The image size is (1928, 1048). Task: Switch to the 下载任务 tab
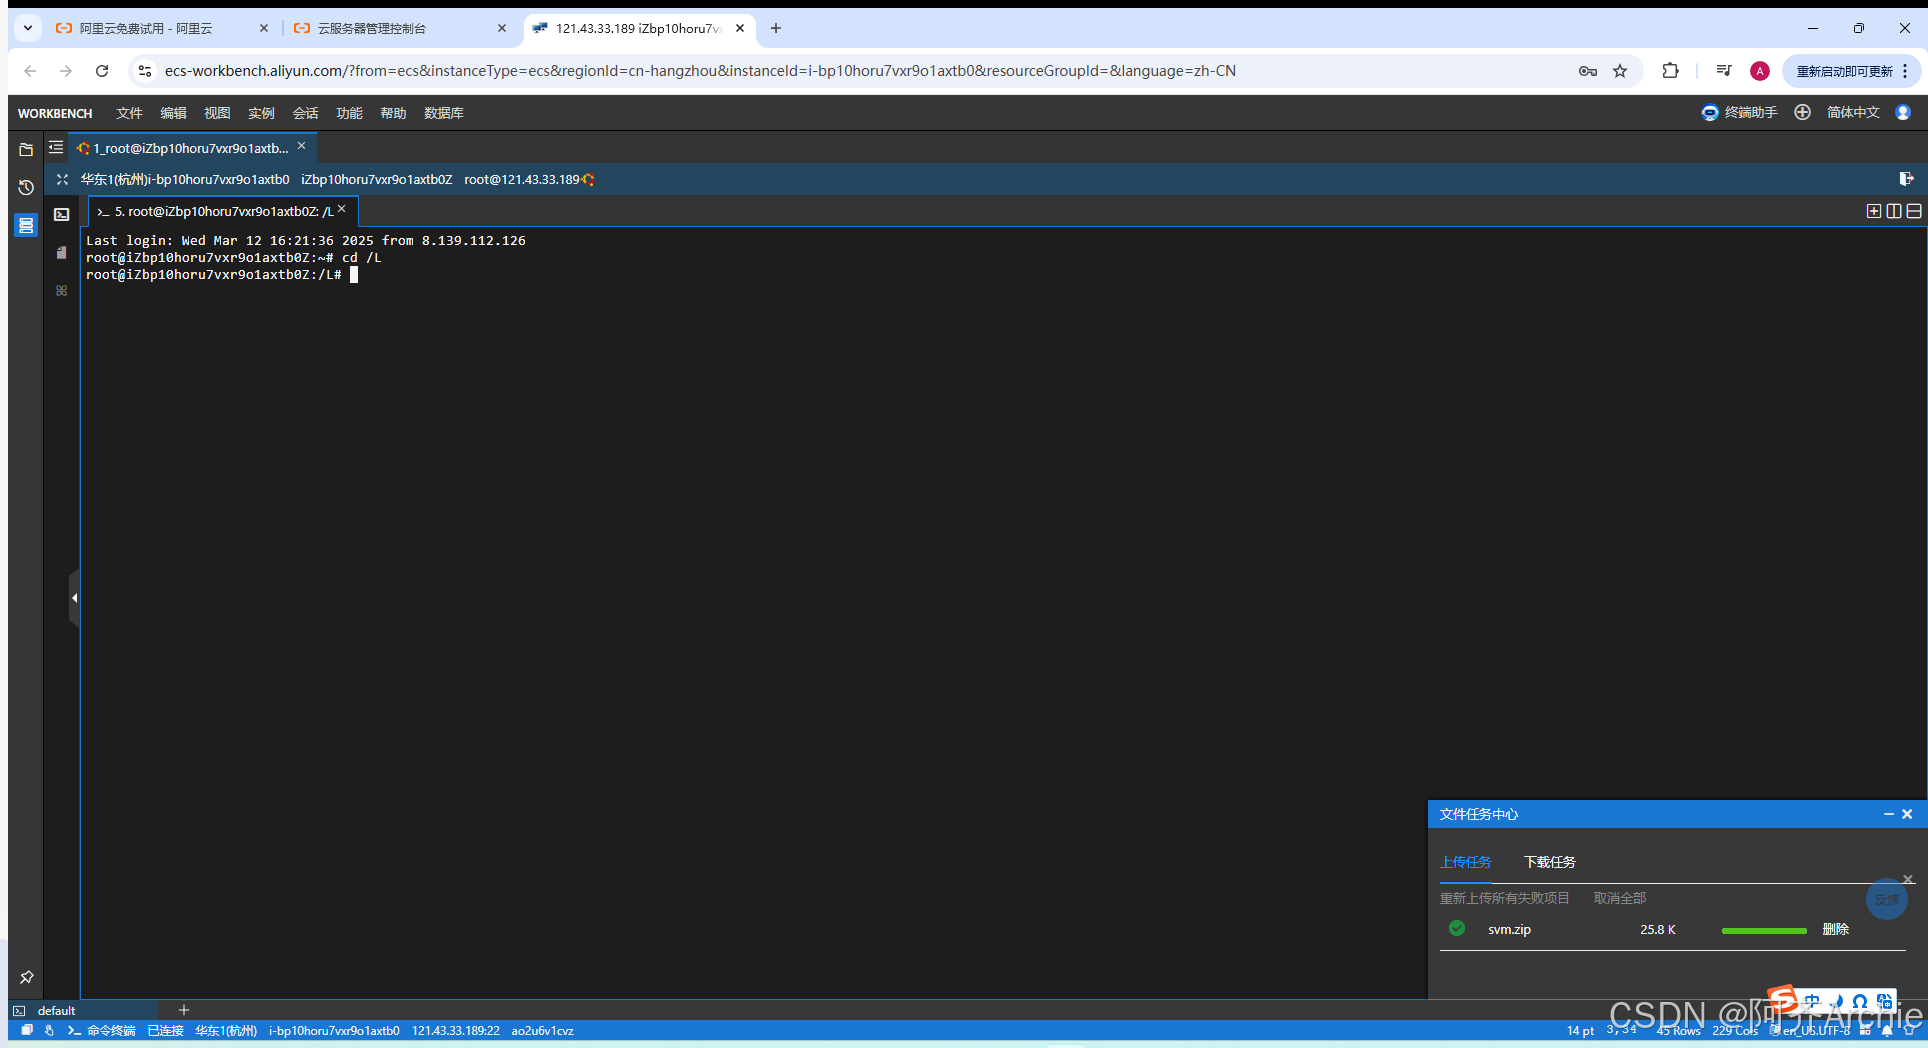point(1549,862)
